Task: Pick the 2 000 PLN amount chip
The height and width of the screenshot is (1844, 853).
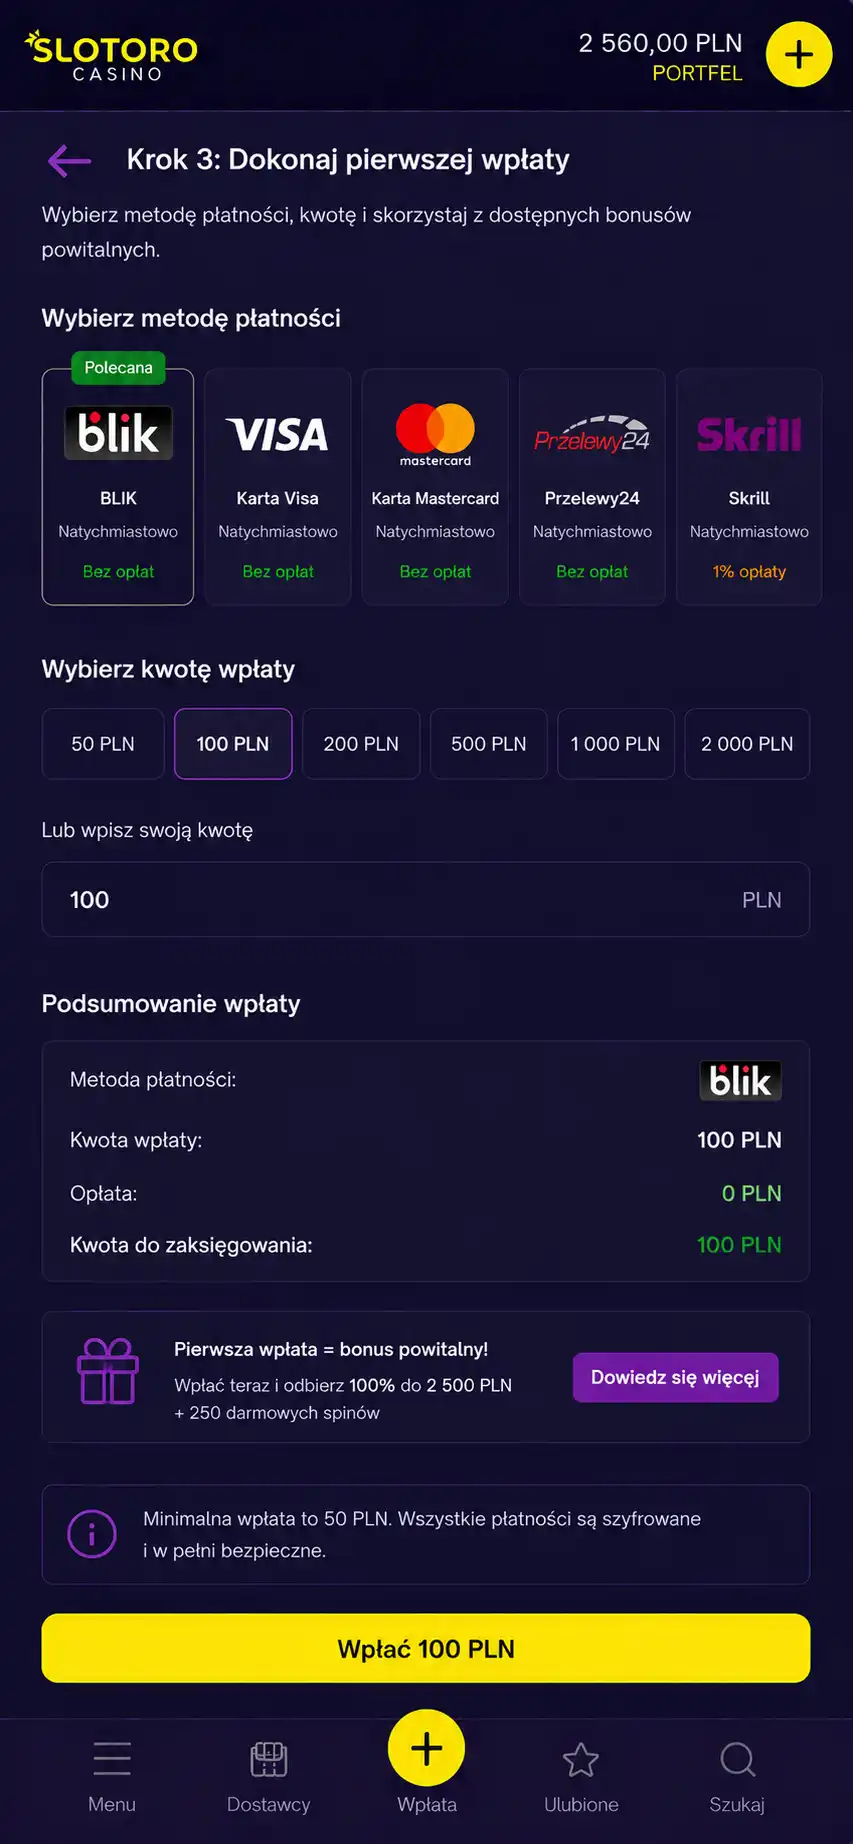Action: pos(747,744)
